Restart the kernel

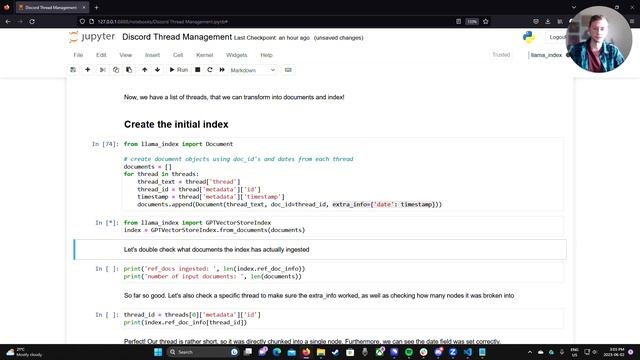pos(210,70)
